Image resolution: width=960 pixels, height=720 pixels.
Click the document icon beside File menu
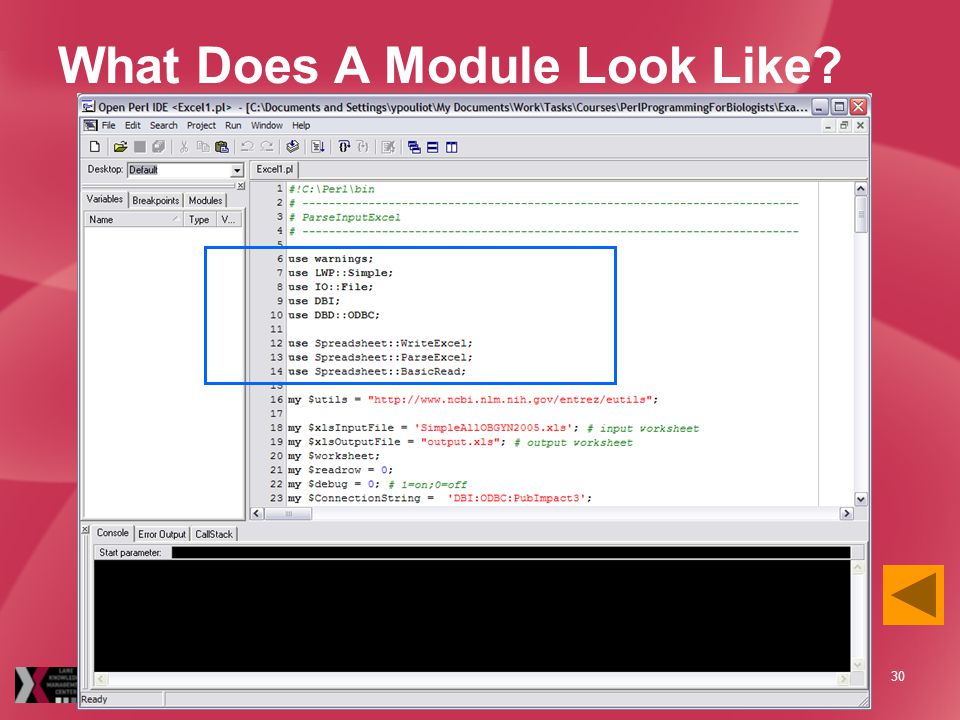[x=91, y=126]
